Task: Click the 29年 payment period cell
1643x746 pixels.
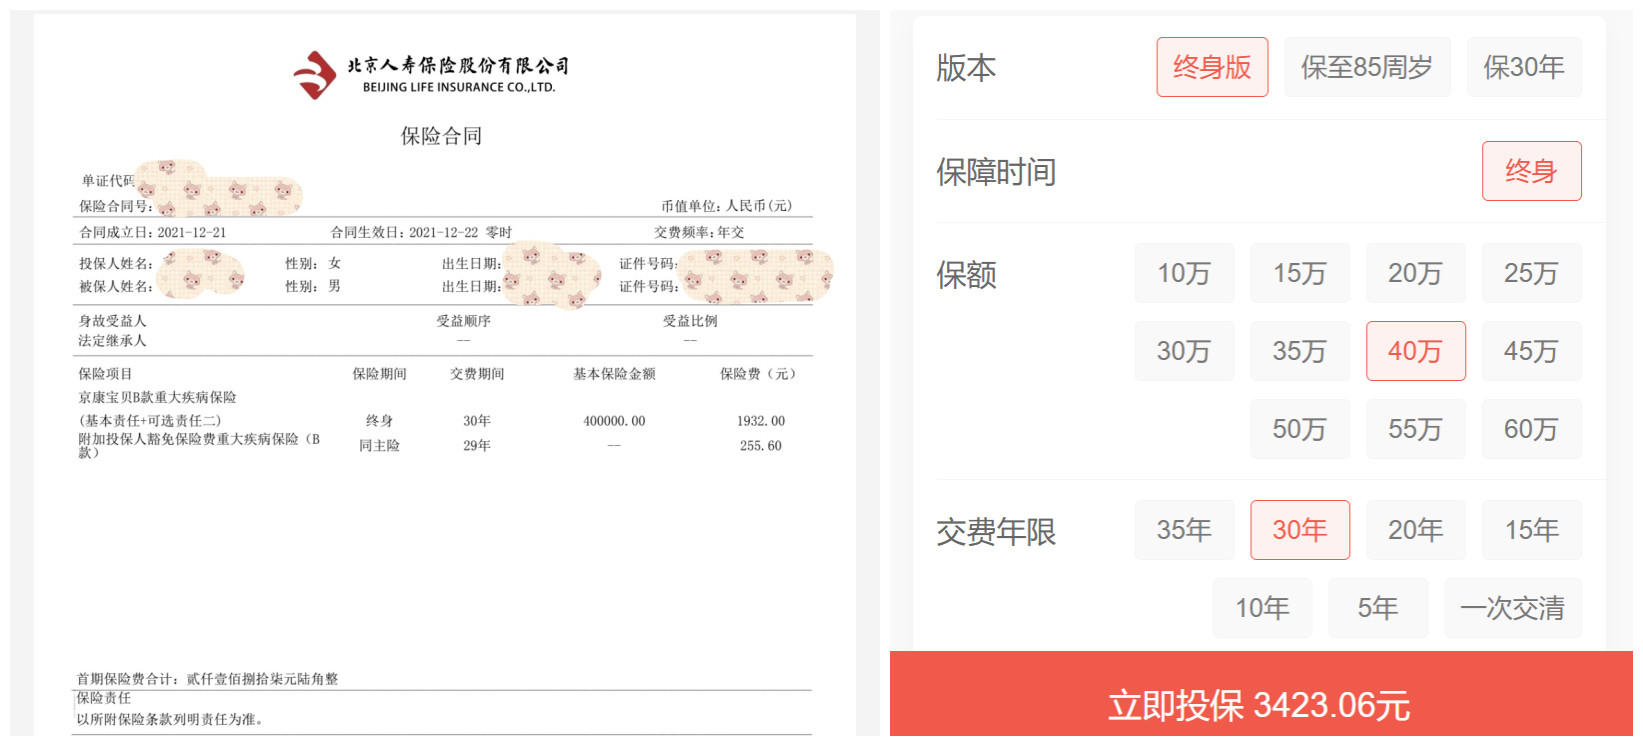Action: (x=477, y=446)
